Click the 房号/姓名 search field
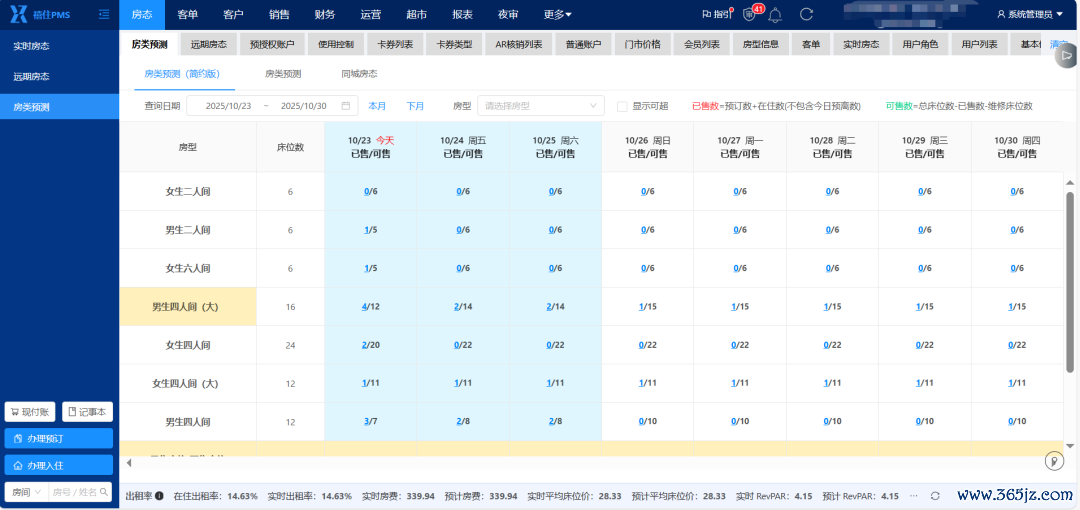This screenshot has height=510, width=1080. 80,492
